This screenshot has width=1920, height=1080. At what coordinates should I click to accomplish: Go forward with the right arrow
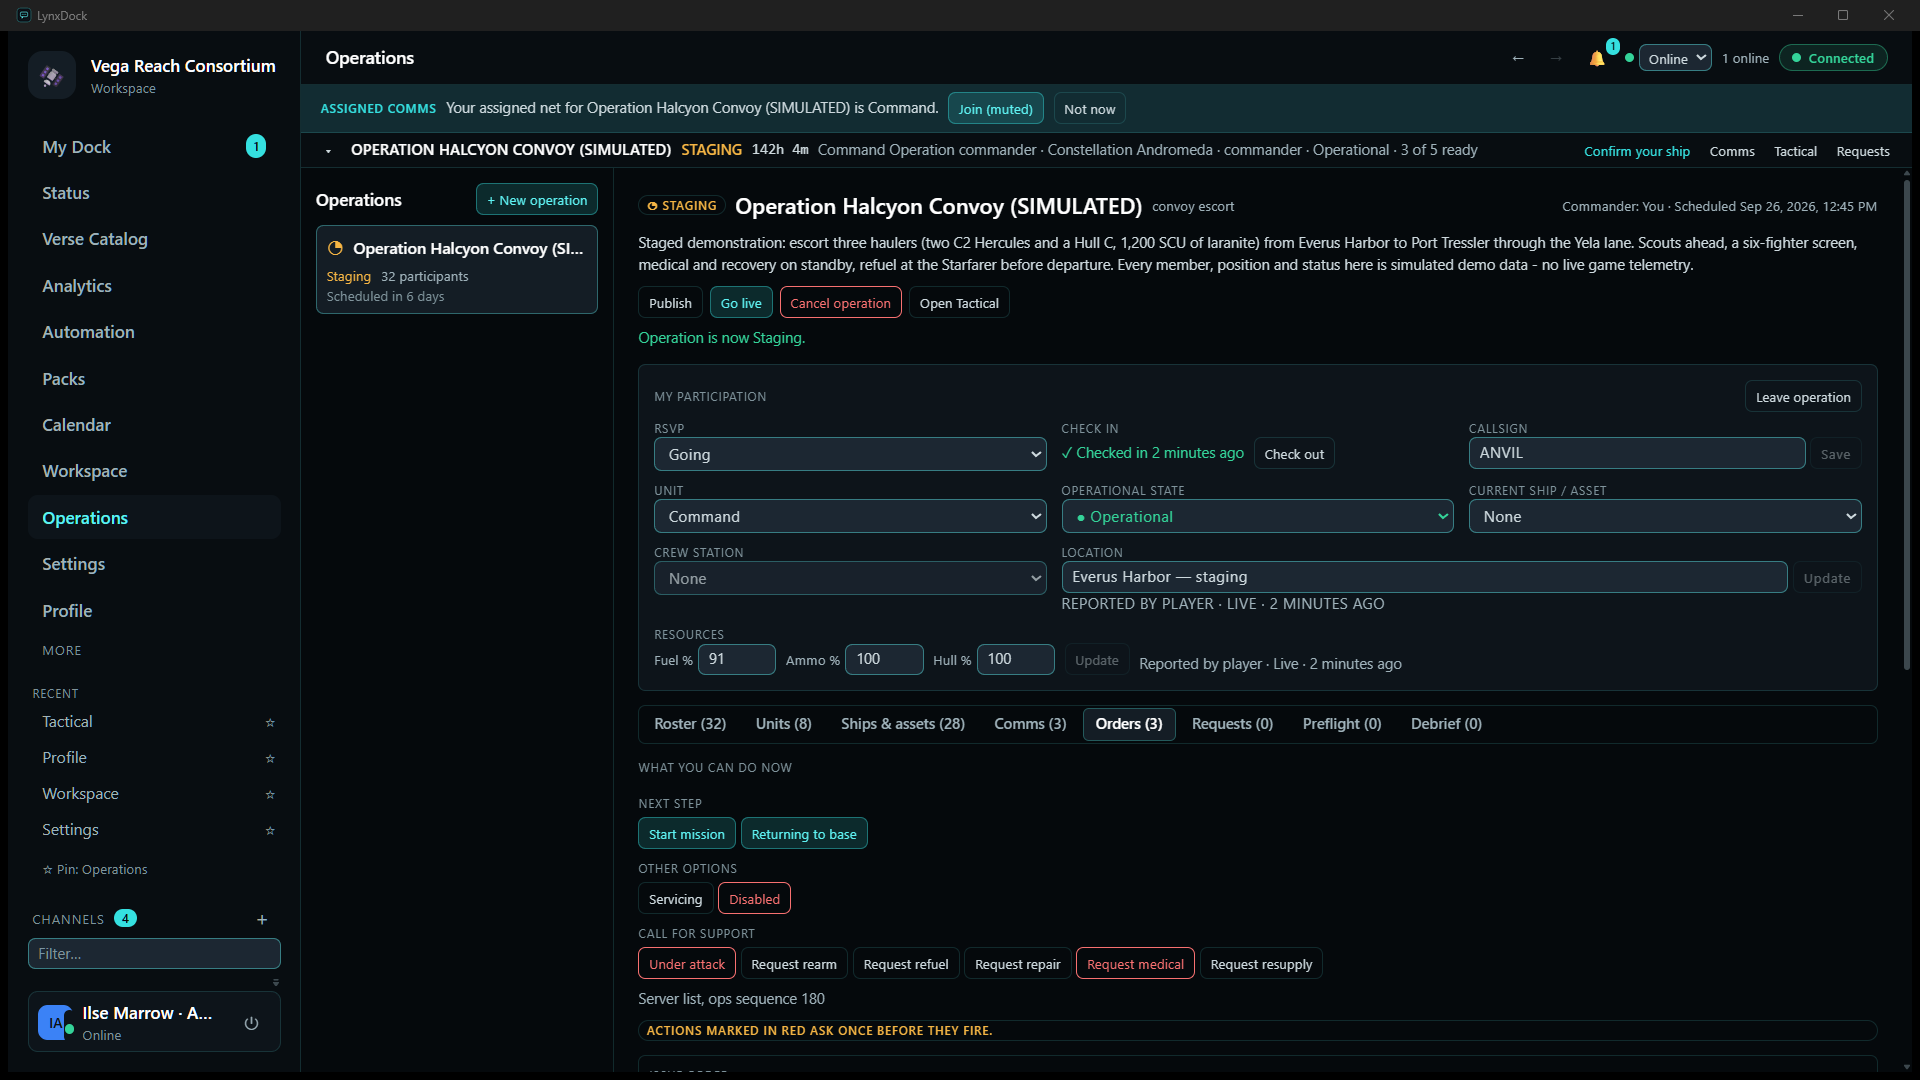click(x=1556, y=59)
